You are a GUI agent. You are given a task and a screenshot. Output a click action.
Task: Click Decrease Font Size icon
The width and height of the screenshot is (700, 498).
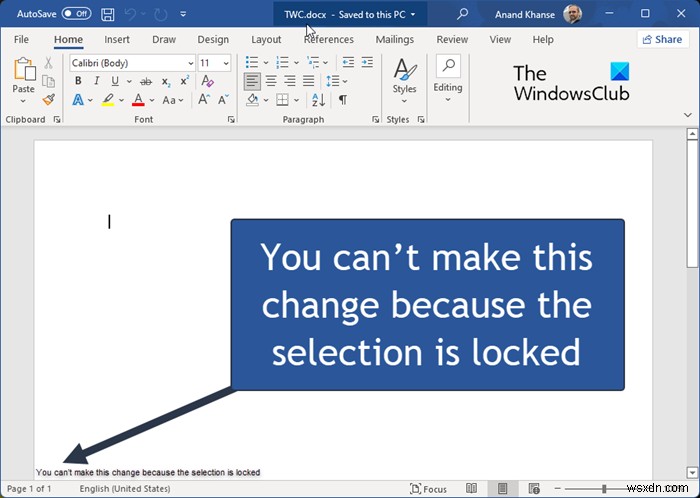pos(223,99)
